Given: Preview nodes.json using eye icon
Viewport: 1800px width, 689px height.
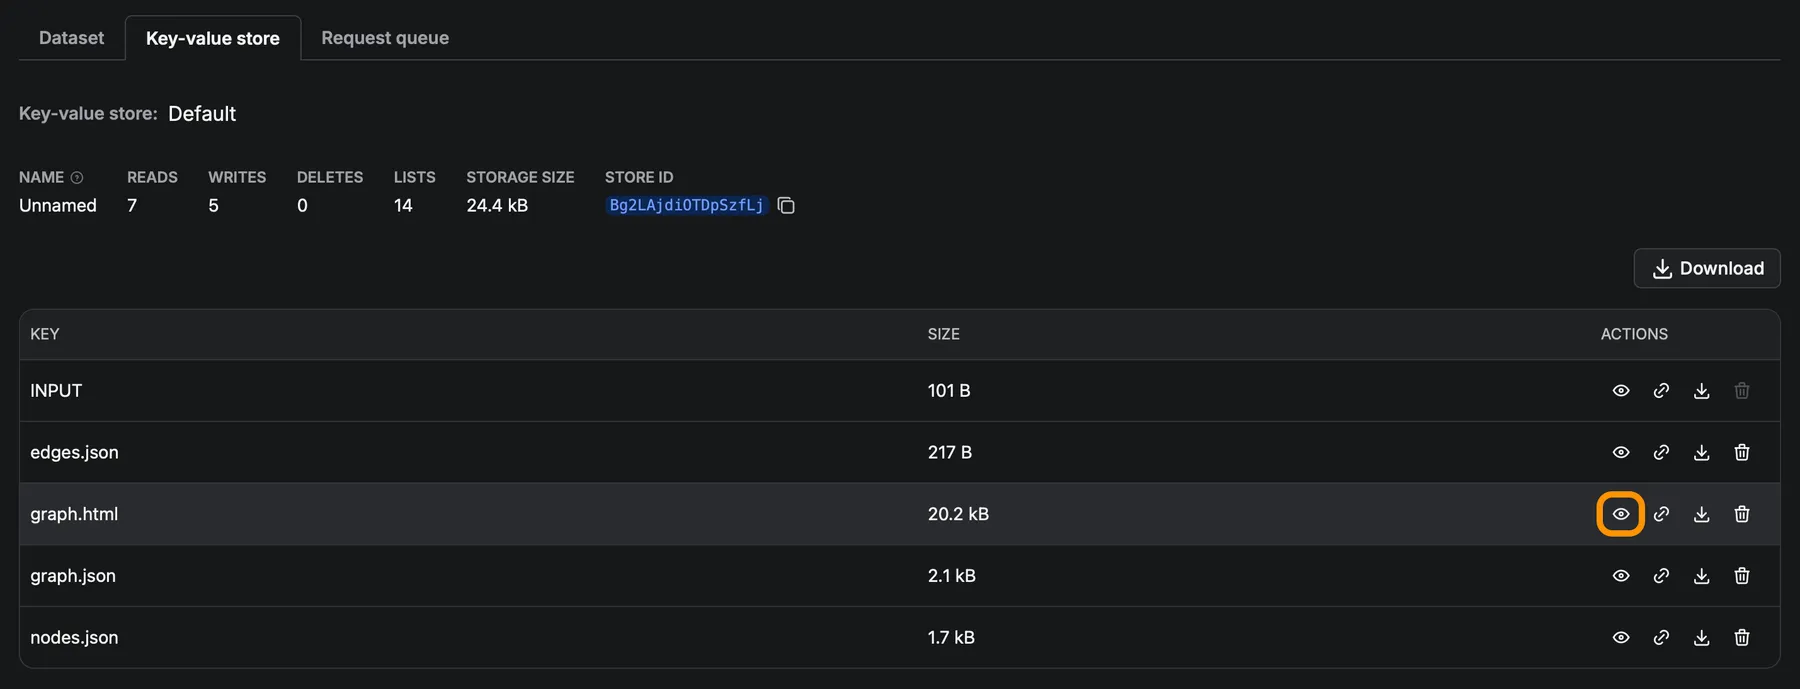Looking at the screenshot, I should point(1620,637).
